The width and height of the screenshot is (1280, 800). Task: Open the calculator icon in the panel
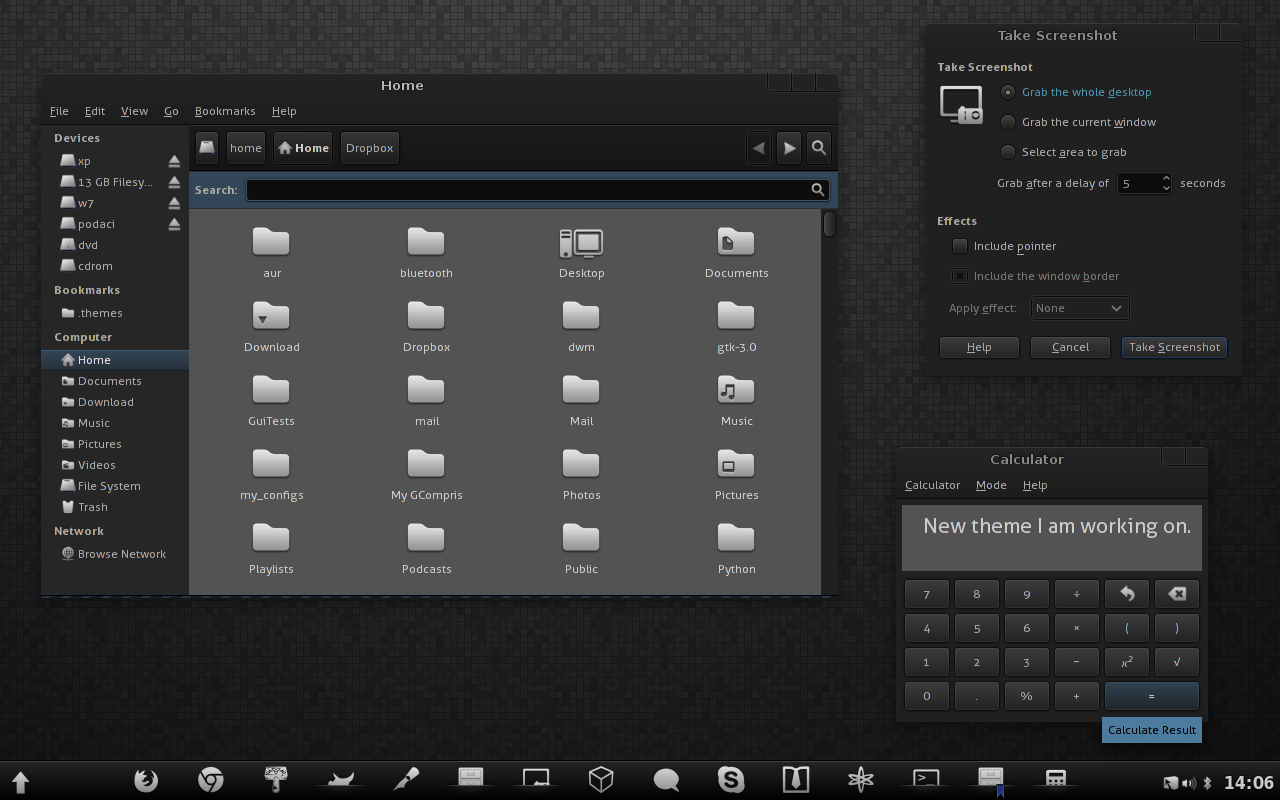(x=1055, y=779)
